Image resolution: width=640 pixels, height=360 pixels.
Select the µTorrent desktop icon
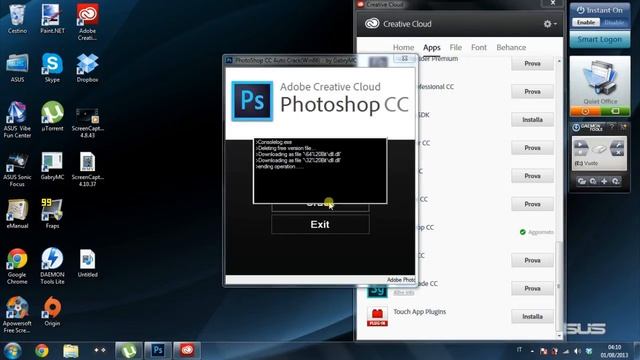point(52,116)
